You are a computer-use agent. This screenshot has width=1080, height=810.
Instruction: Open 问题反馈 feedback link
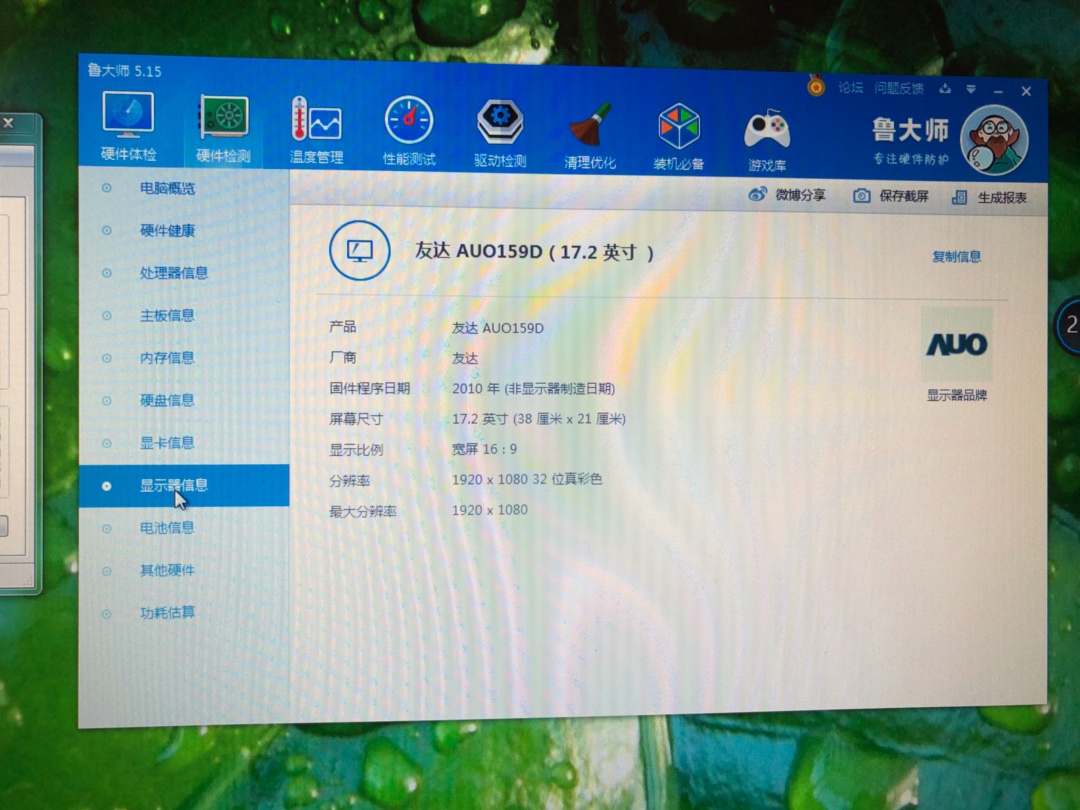pos(899,88)
